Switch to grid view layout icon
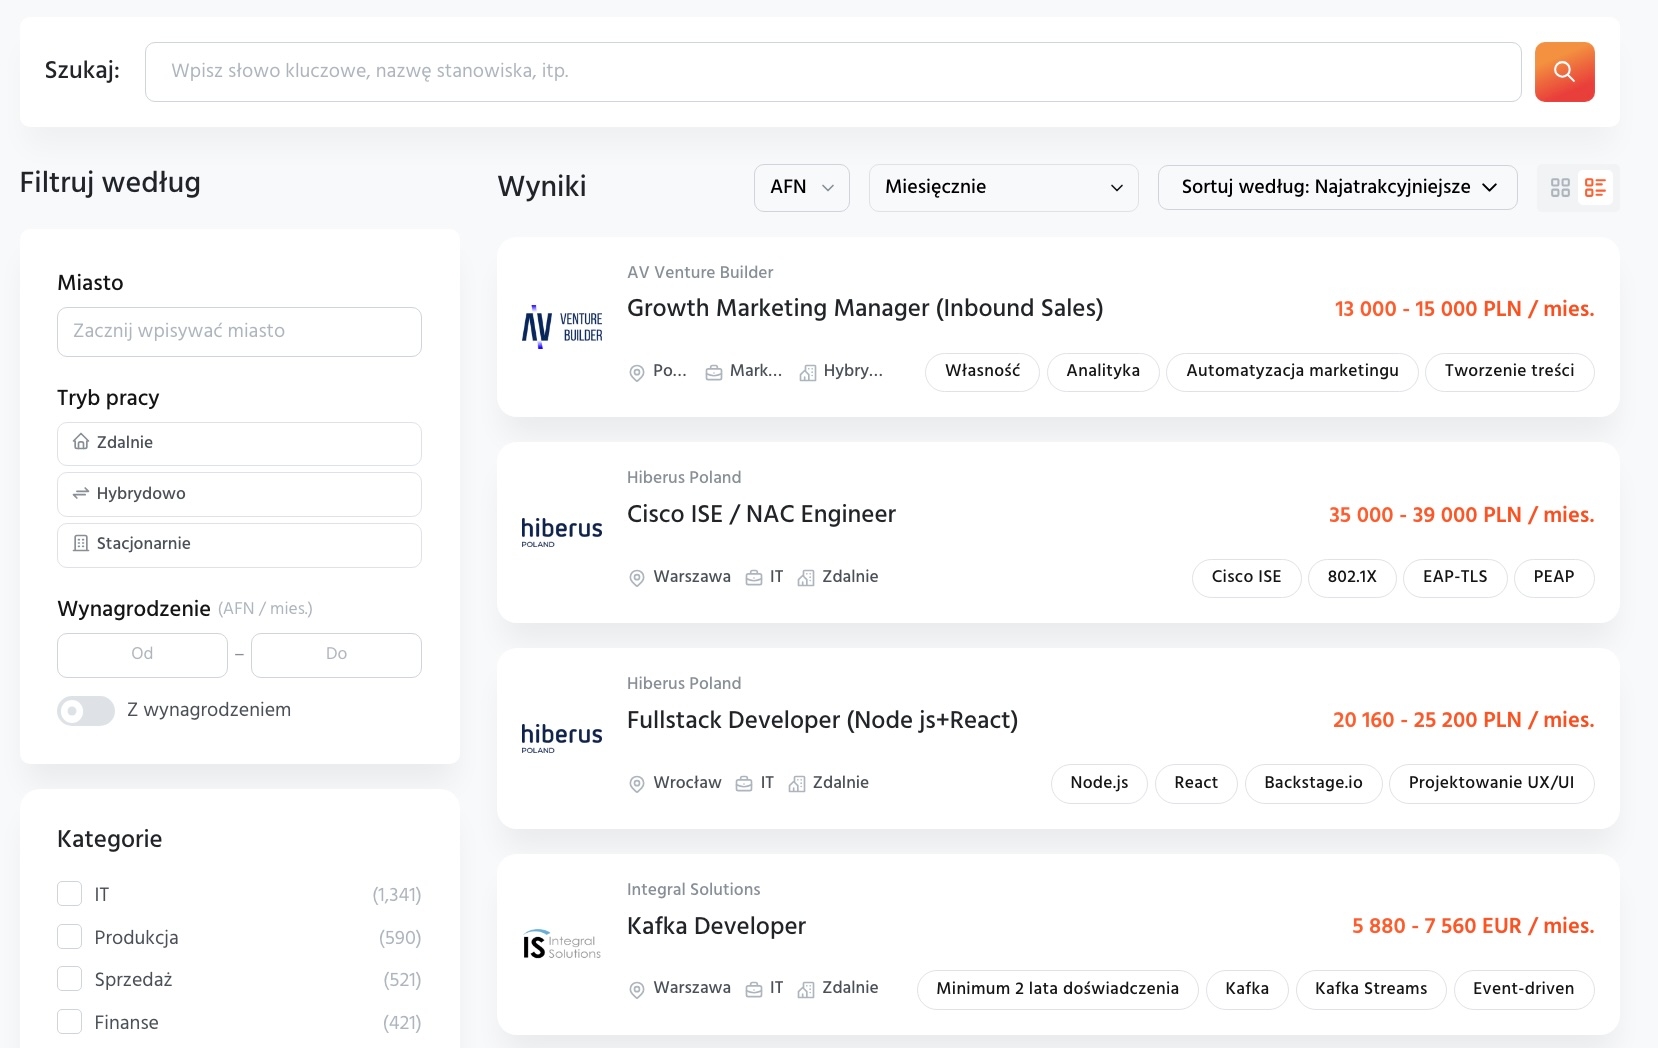Screen dimensions: 1658x1048 point(1560,188)
